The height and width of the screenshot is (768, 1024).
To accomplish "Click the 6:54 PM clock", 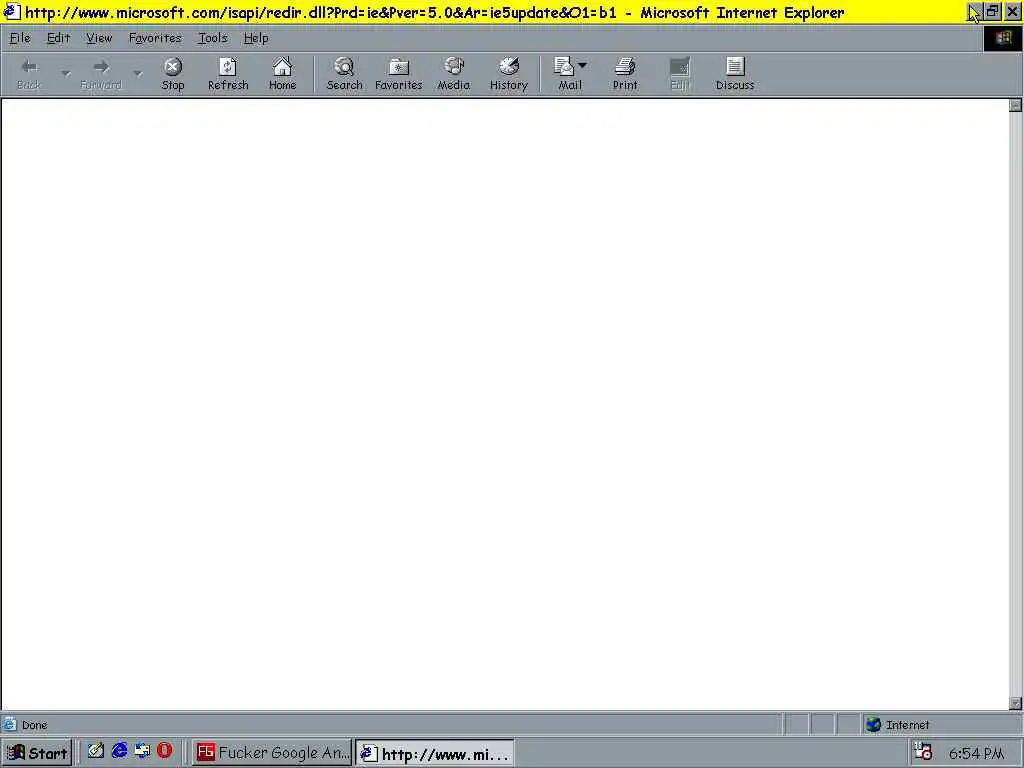I will point(976,754).
